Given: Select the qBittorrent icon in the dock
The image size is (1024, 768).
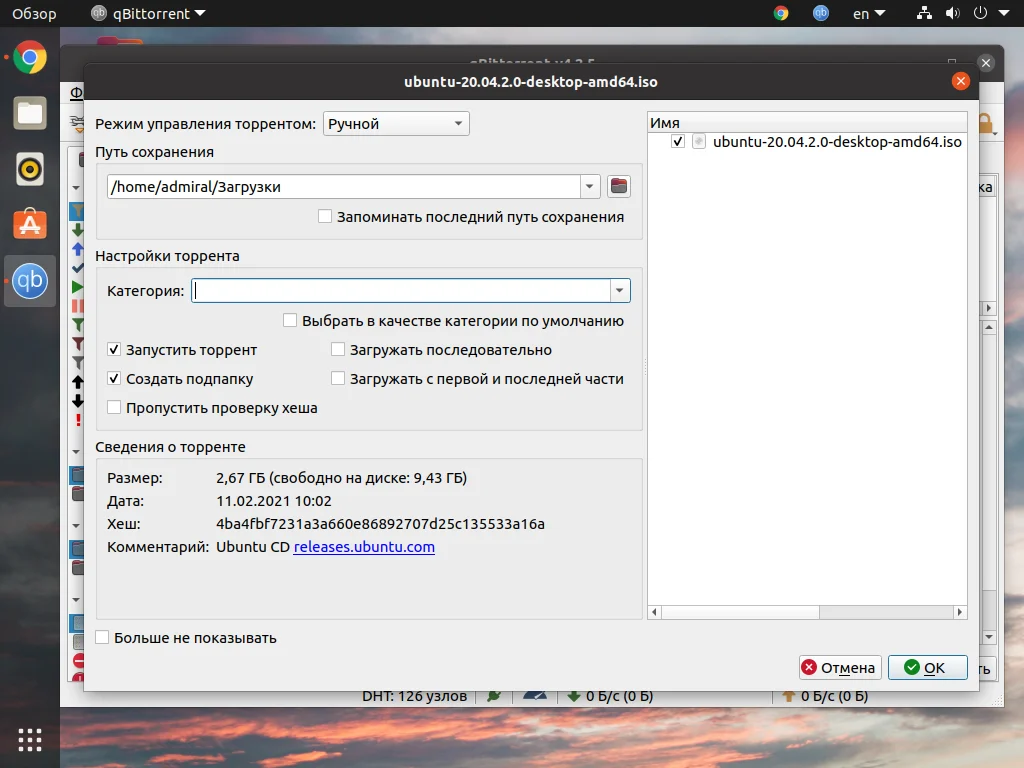Looking at the screenshot, I should pos(29,281).
